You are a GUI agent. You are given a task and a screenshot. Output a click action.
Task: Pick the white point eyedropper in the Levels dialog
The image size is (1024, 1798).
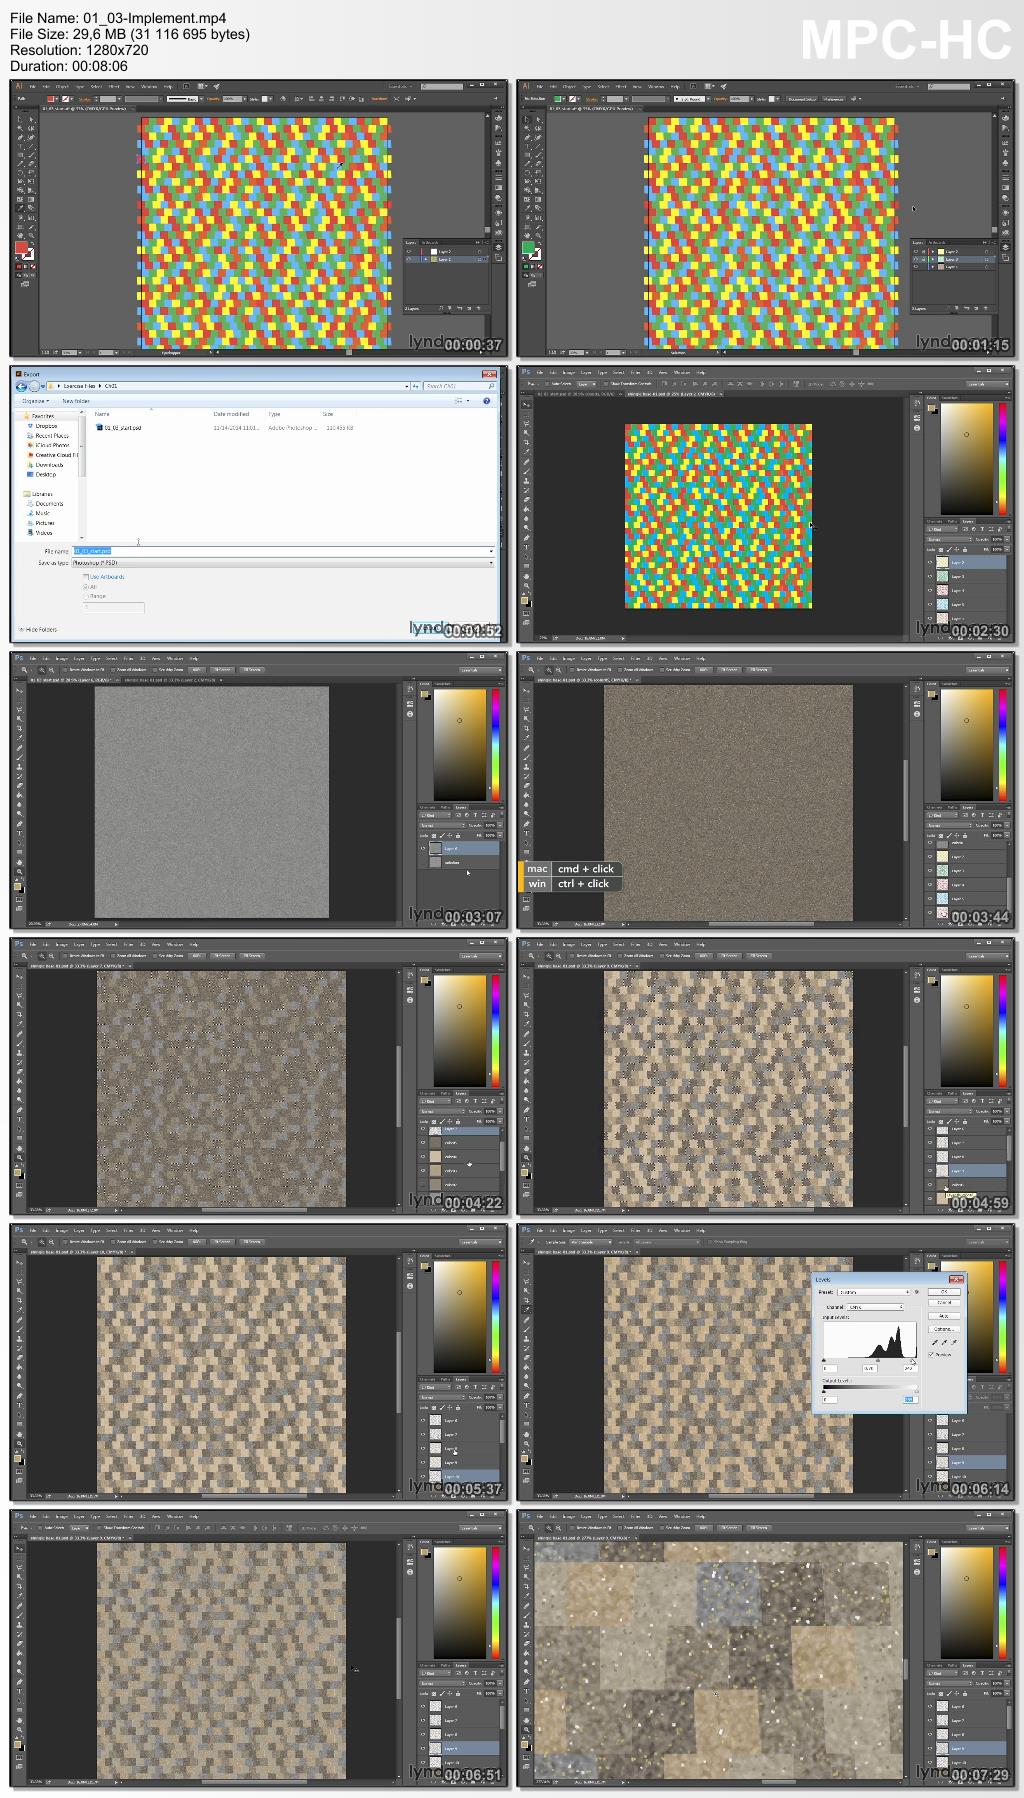pos(954,1342)
